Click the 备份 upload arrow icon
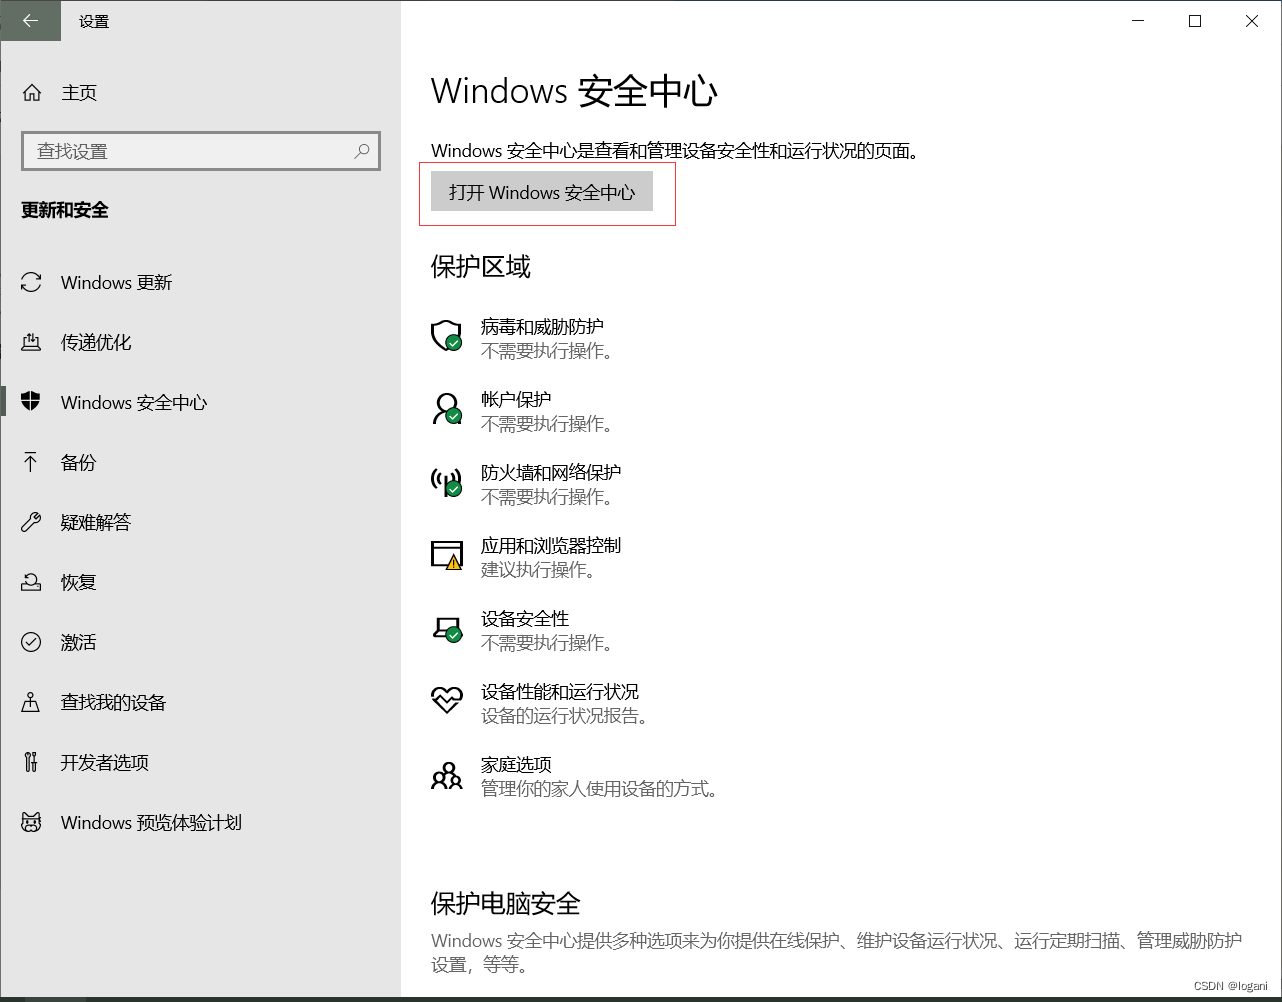 (x=31, y=462)
